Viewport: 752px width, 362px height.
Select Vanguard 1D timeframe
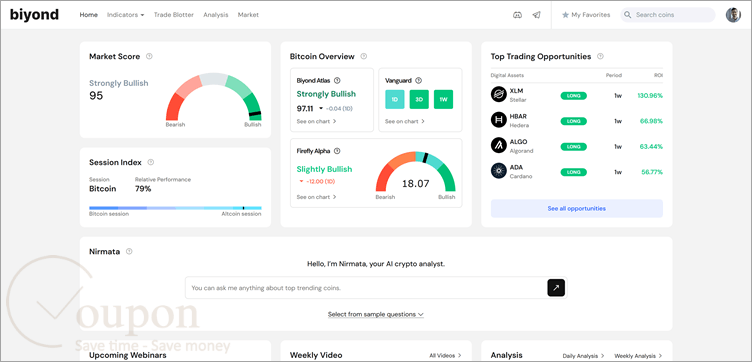395,99
